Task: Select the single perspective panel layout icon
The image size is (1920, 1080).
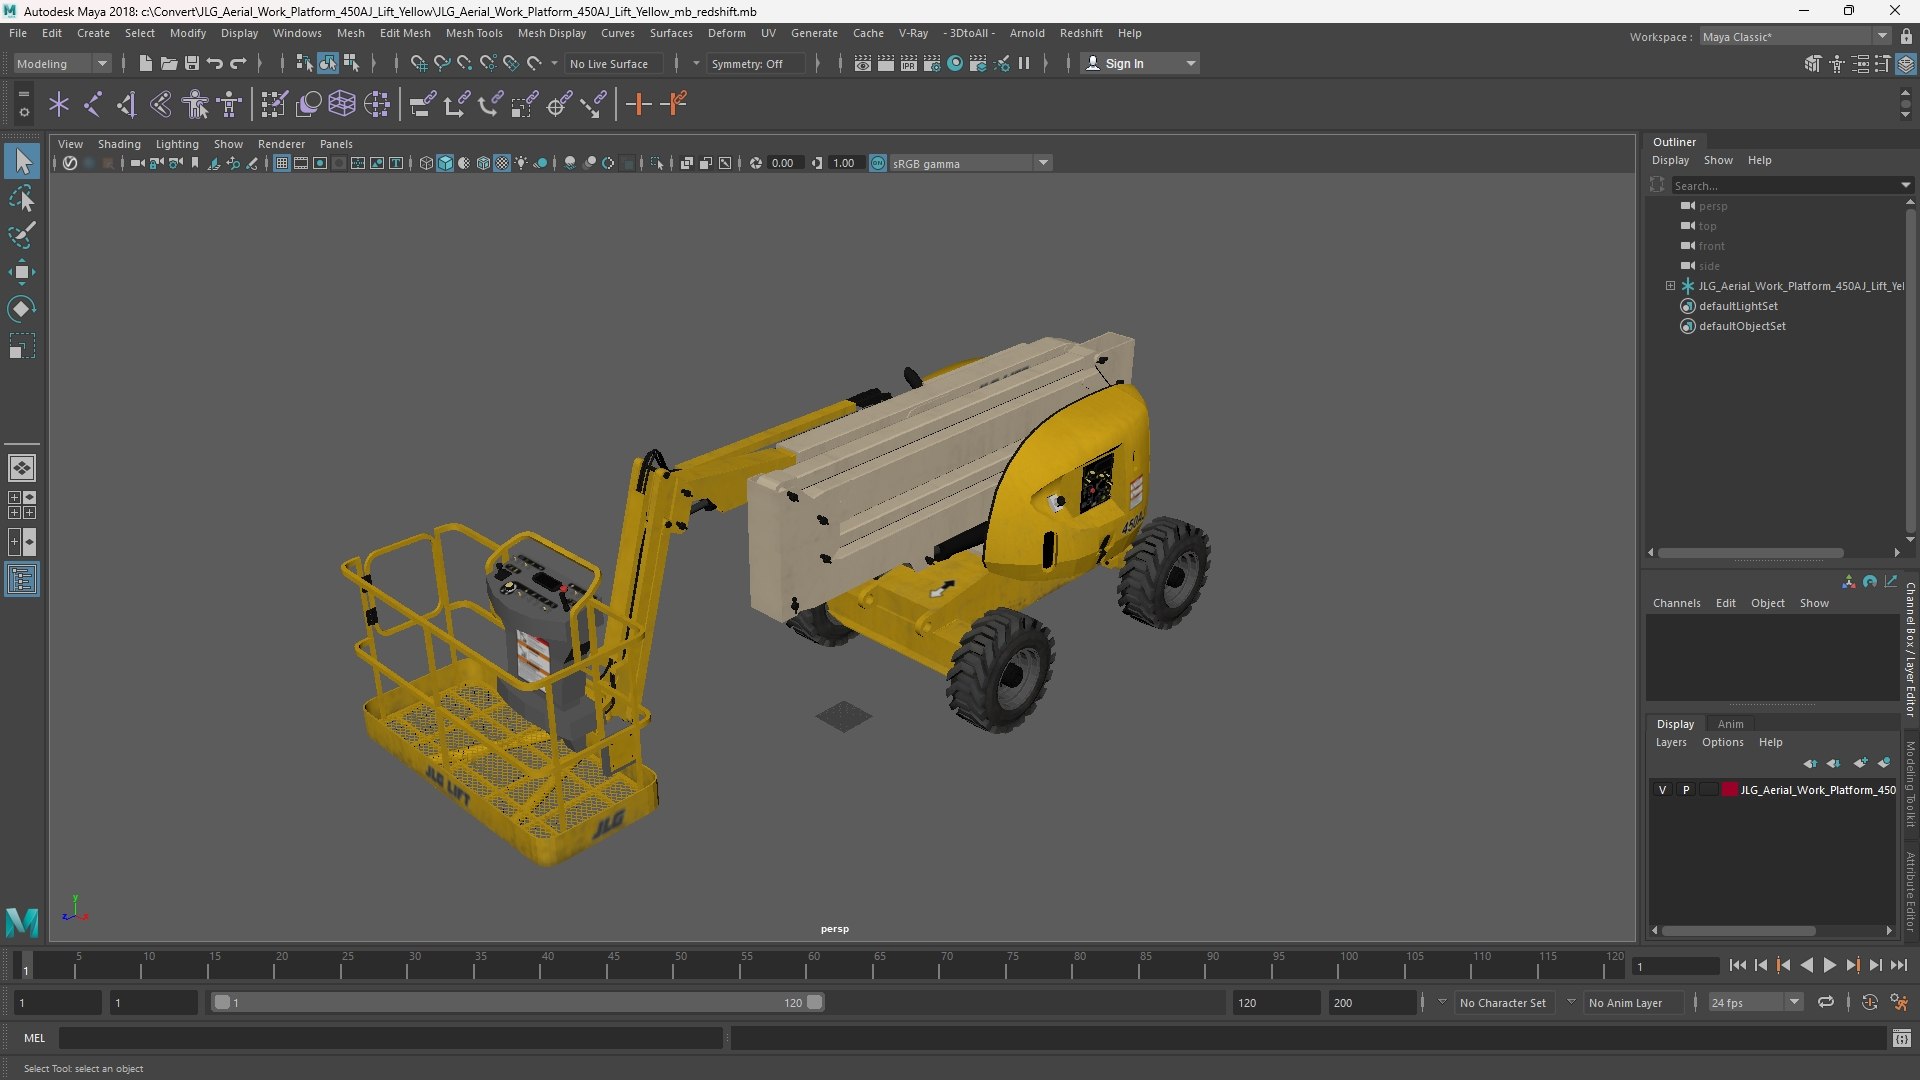Action: 22,467
